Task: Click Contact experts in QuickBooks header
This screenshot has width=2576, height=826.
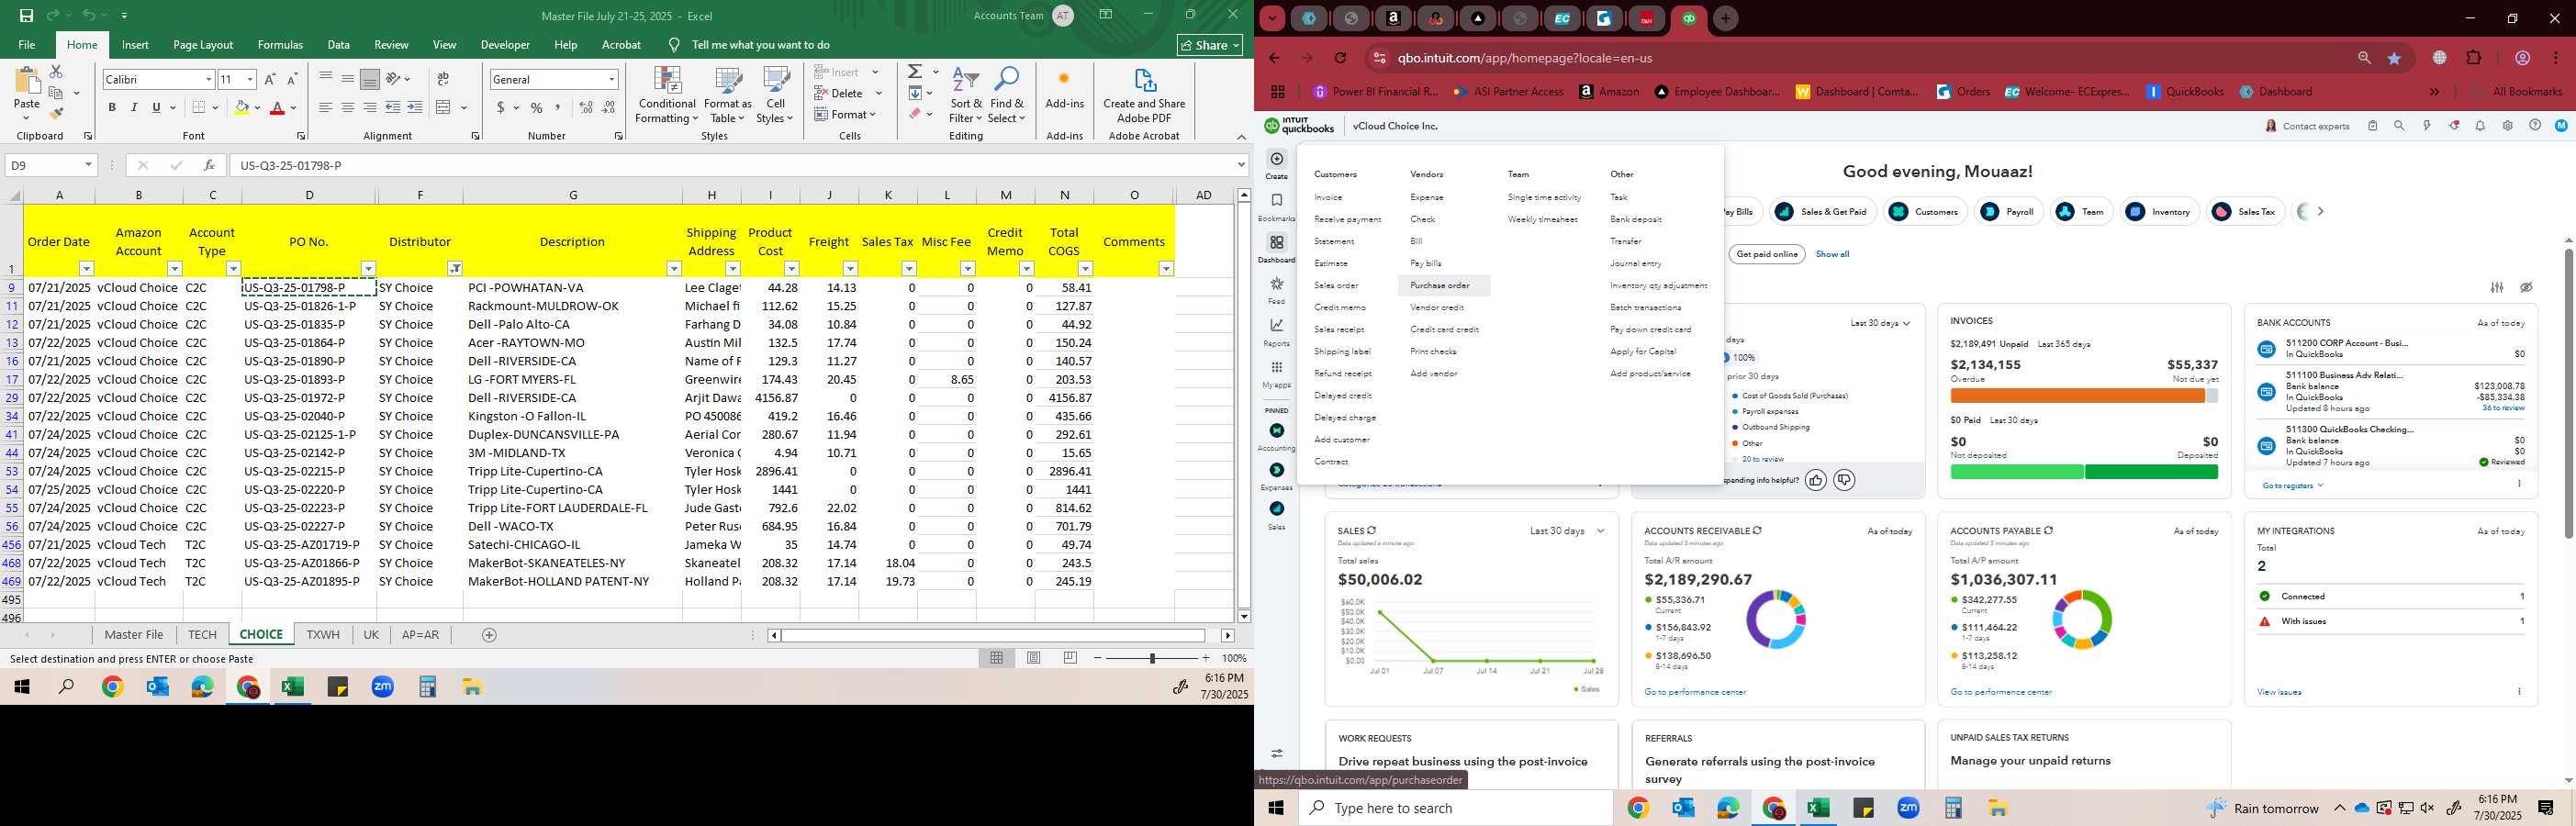Action: pos(2308,126)
